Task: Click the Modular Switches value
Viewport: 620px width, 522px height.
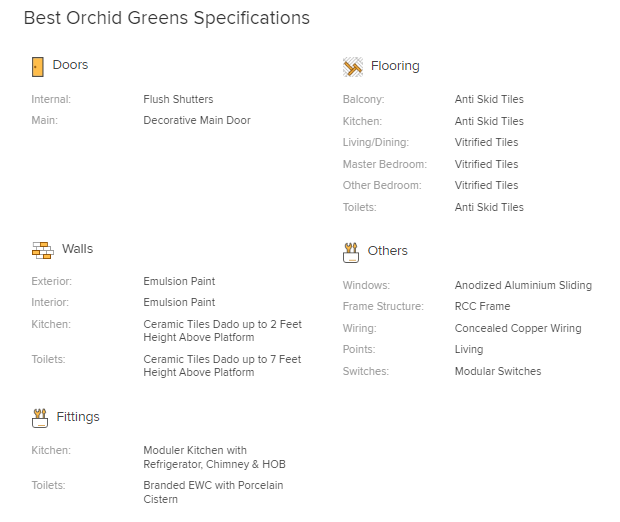Action: (498, 371)
